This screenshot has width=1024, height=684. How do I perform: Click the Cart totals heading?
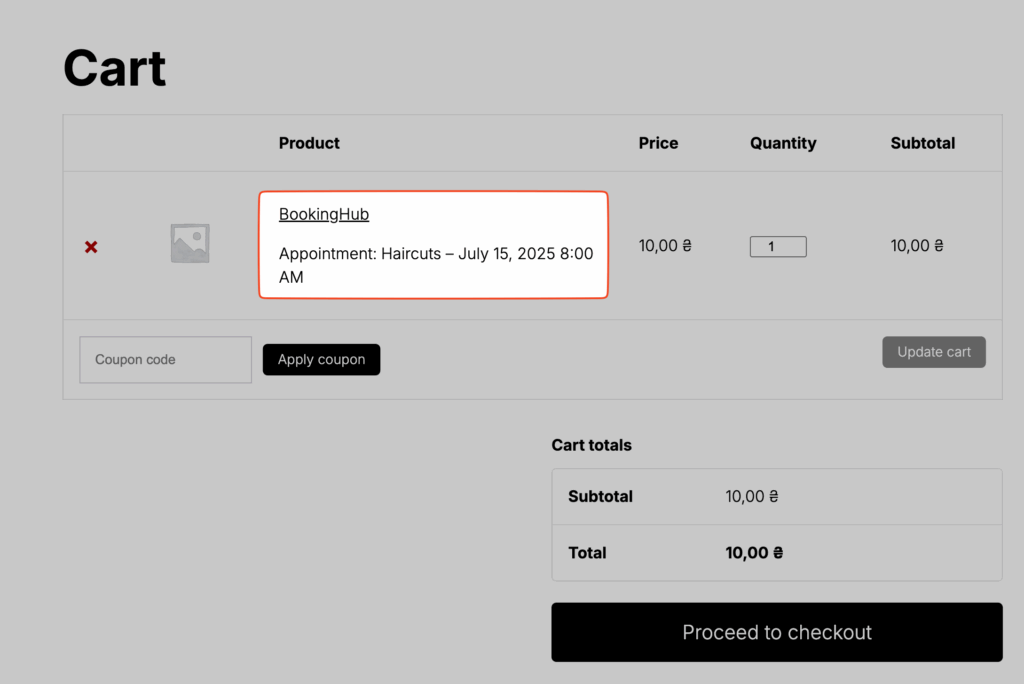tap(591, 445)
